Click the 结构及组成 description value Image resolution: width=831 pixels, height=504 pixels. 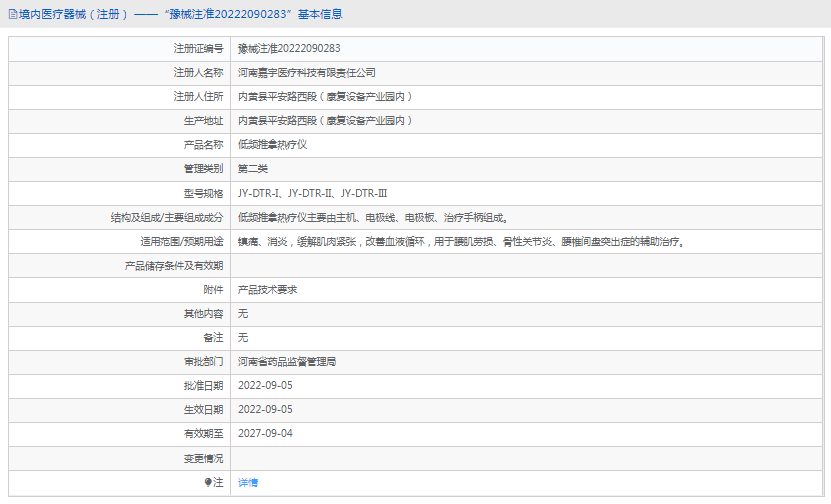coord(373,217)
